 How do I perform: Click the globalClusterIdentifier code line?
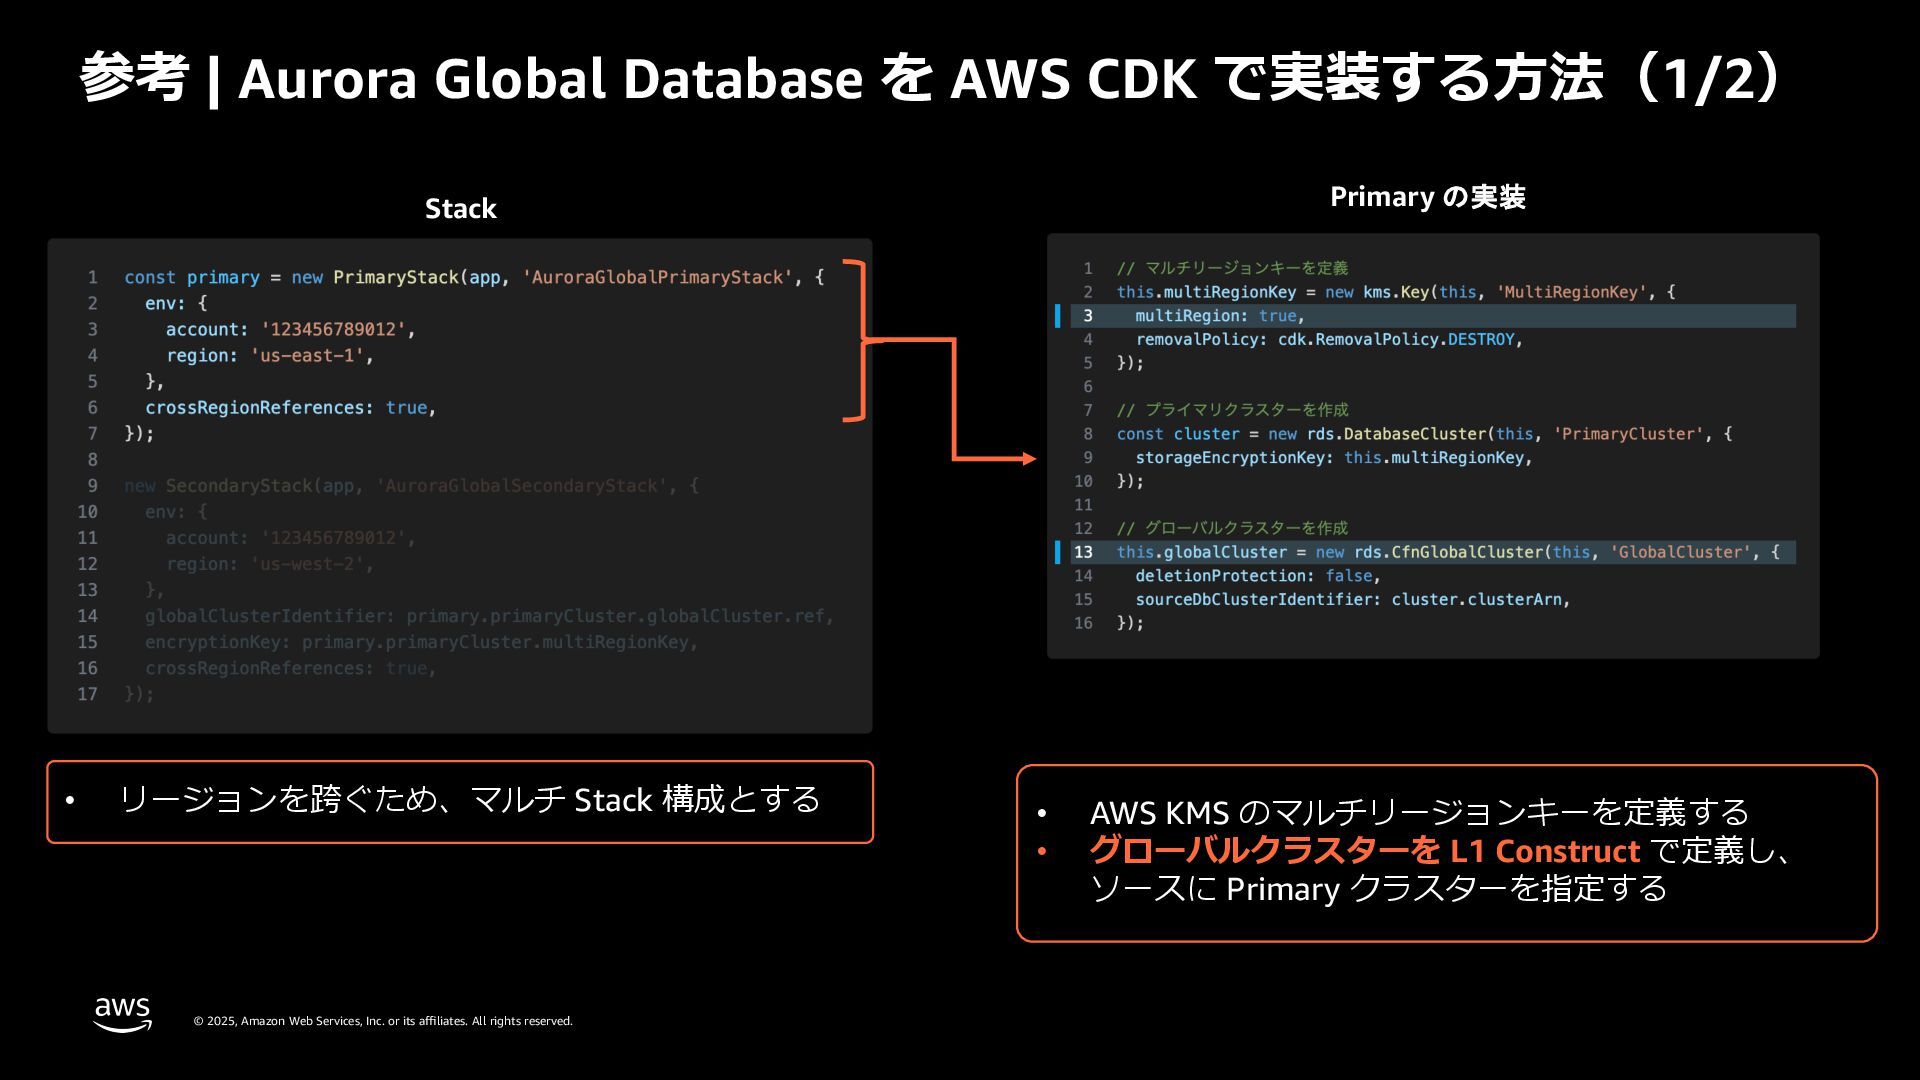click(489, 616)
